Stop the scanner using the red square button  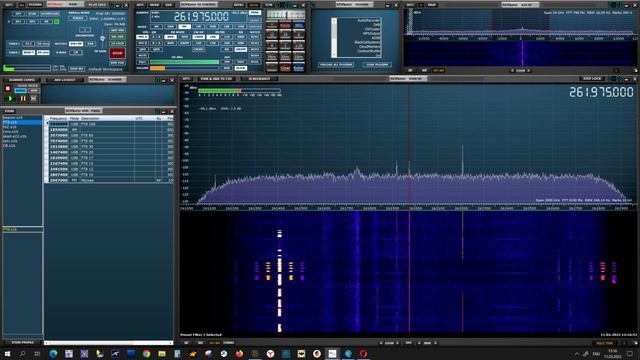click(7, 89)
